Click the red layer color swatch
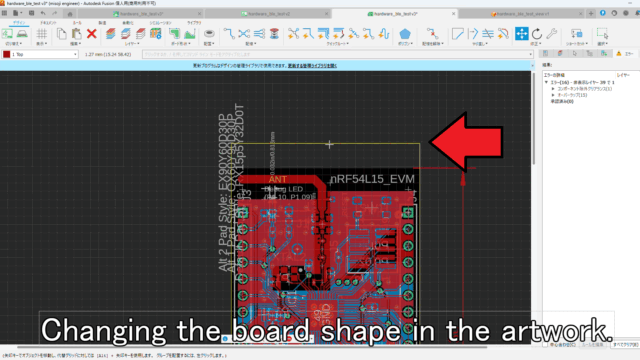640x360 pixels. pyautogui.click(x=7, y=54)
